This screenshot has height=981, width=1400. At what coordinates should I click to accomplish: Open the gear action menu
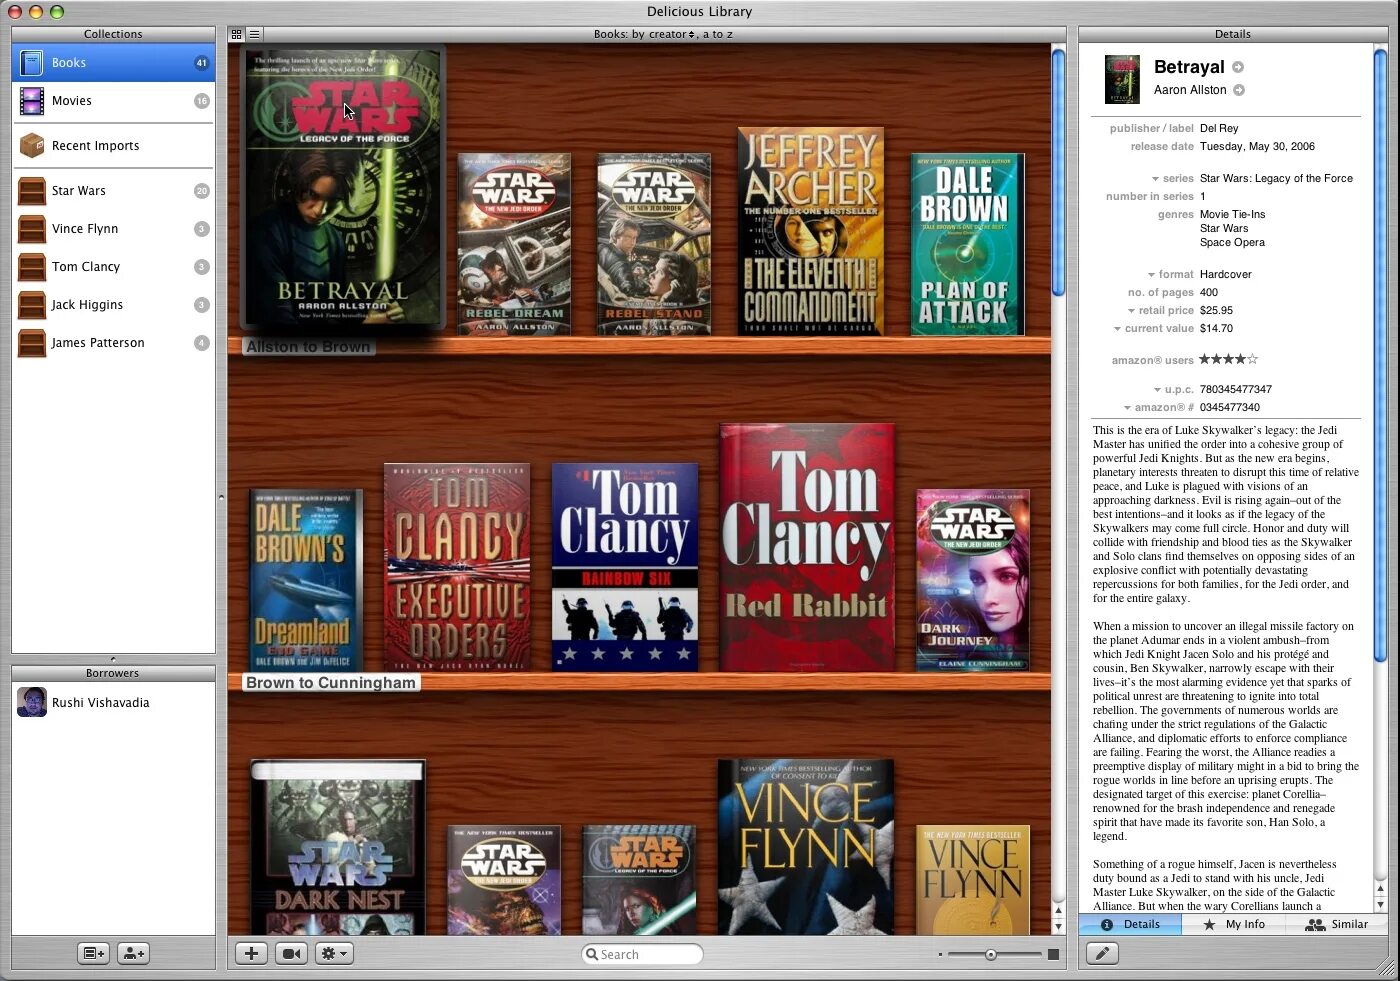[x=334, y=954]
